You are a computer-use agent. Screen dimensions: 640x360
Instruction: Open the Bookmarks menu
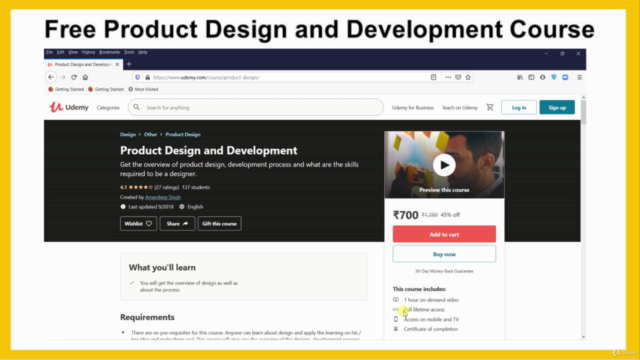109,52
